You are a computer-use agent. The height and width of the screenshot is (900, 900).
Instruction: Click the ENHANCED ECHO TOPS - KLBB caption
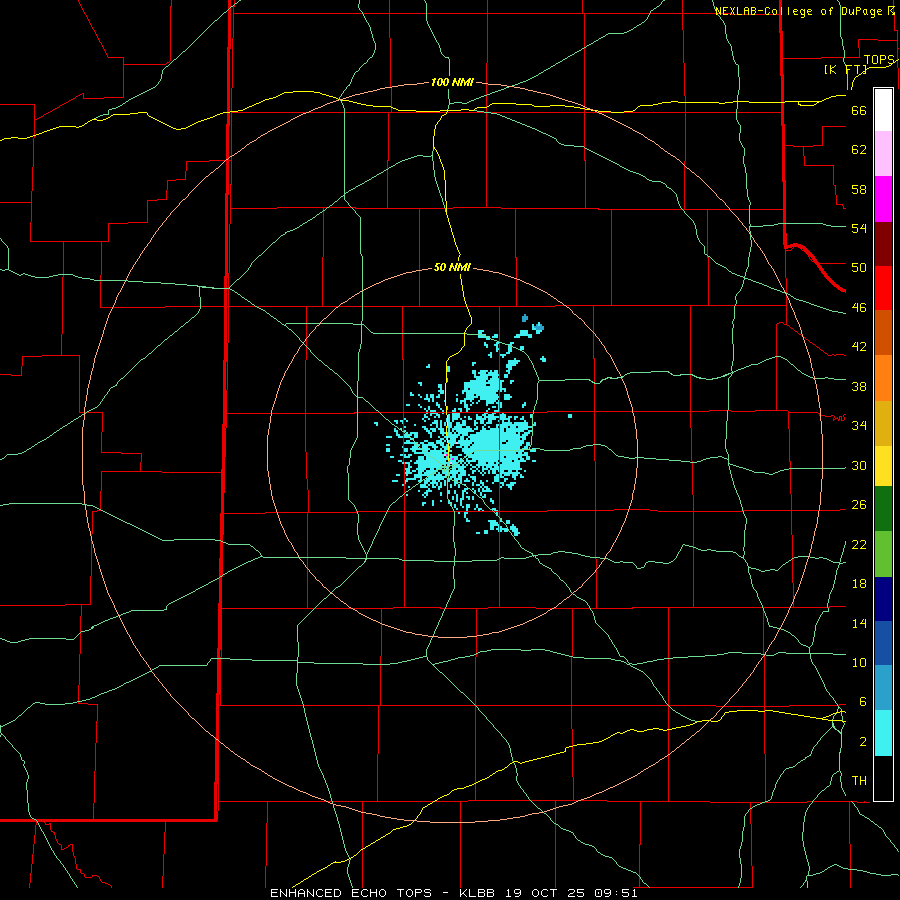pyautogui.click(x=383, y=893)
